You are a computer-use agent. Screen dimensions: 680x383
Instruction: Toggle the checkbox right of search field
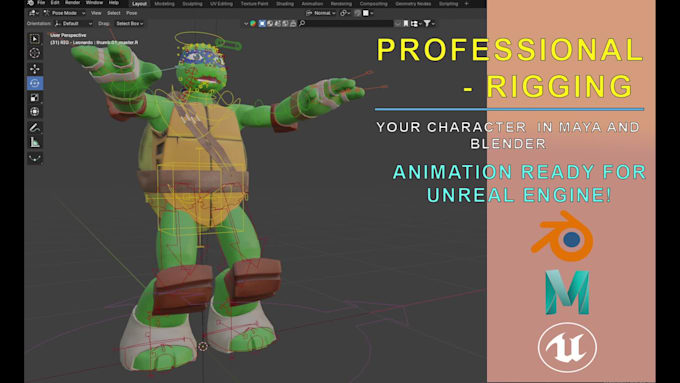click(398, 23)
